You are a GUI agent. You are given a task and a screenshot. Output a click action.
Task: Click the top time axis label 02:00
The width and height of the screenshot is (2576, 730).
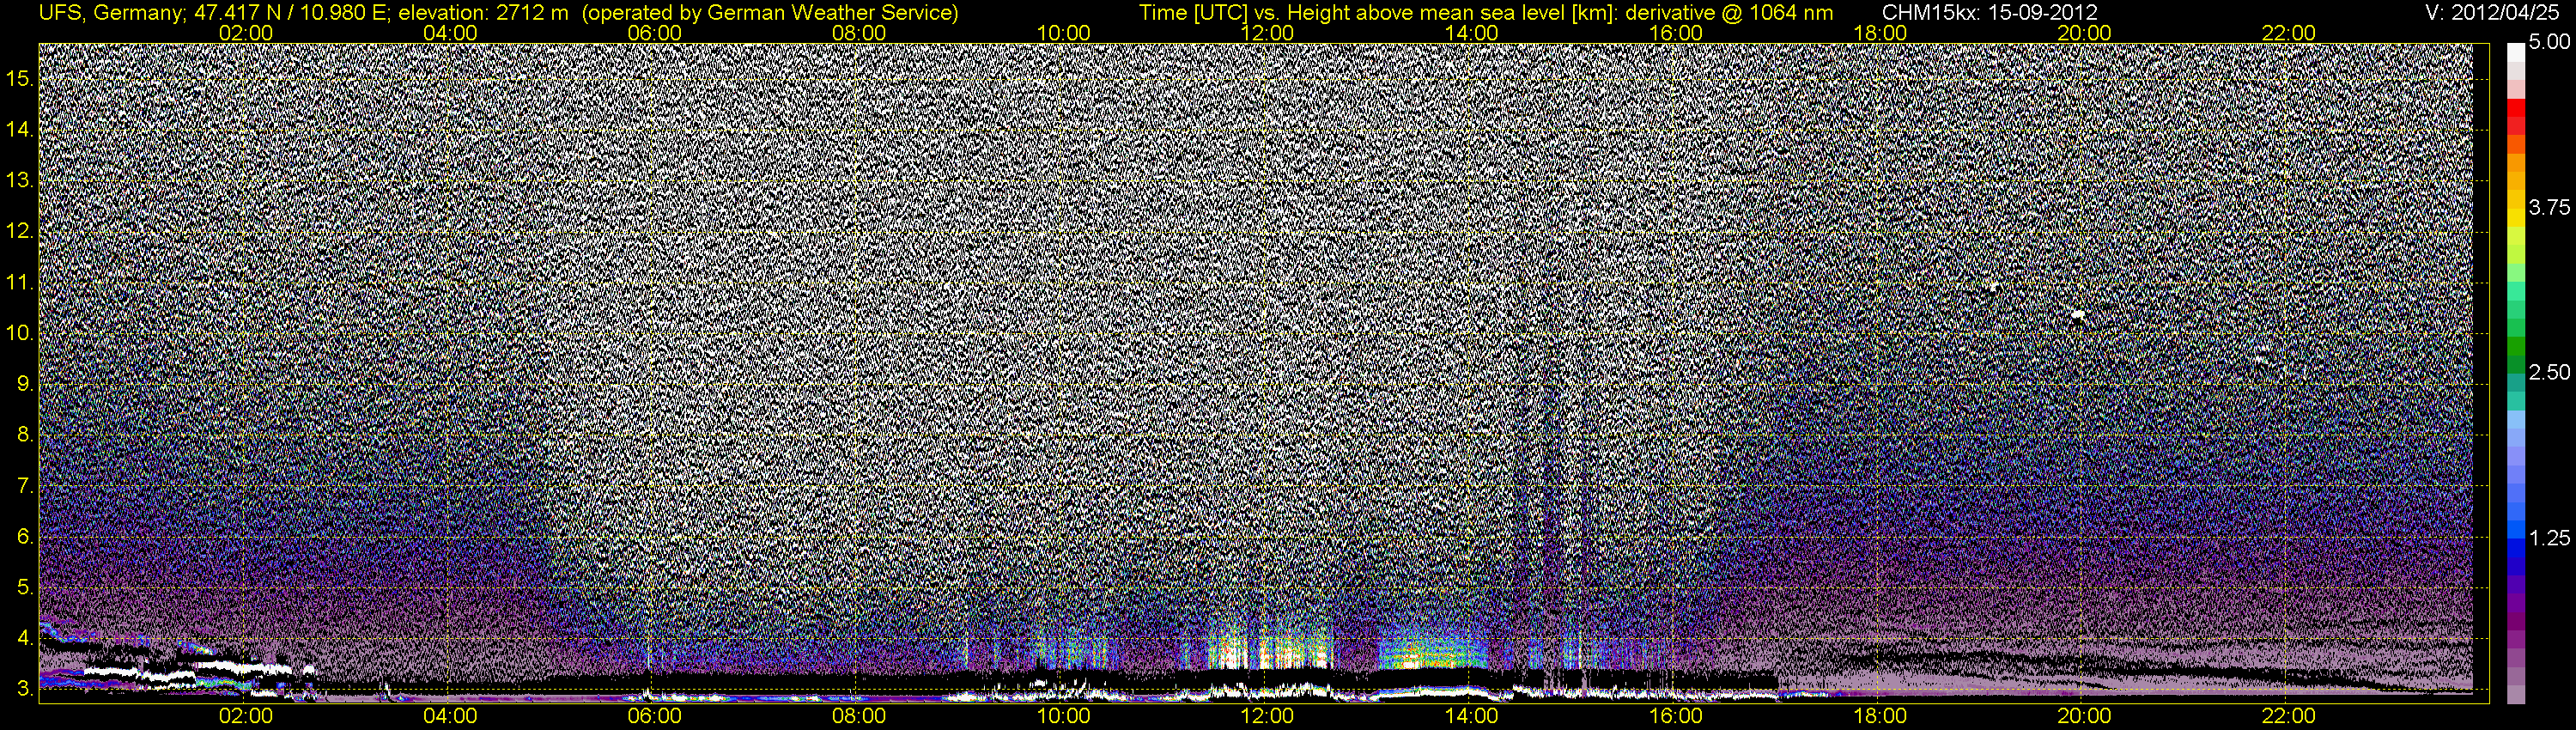pyautogui.click(x=245, y=33)
